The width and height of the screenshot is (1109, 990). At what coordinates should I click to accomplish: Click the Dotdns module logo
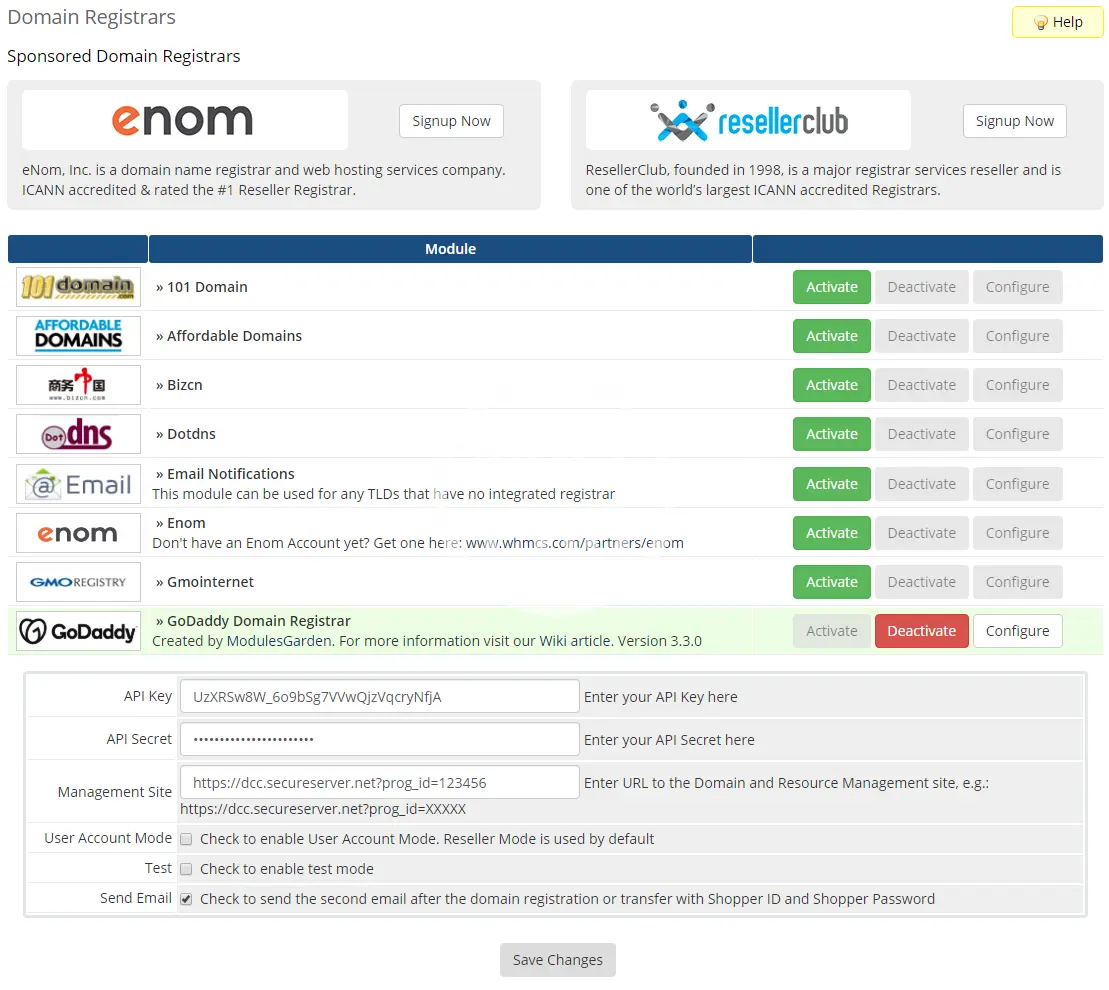78,434
